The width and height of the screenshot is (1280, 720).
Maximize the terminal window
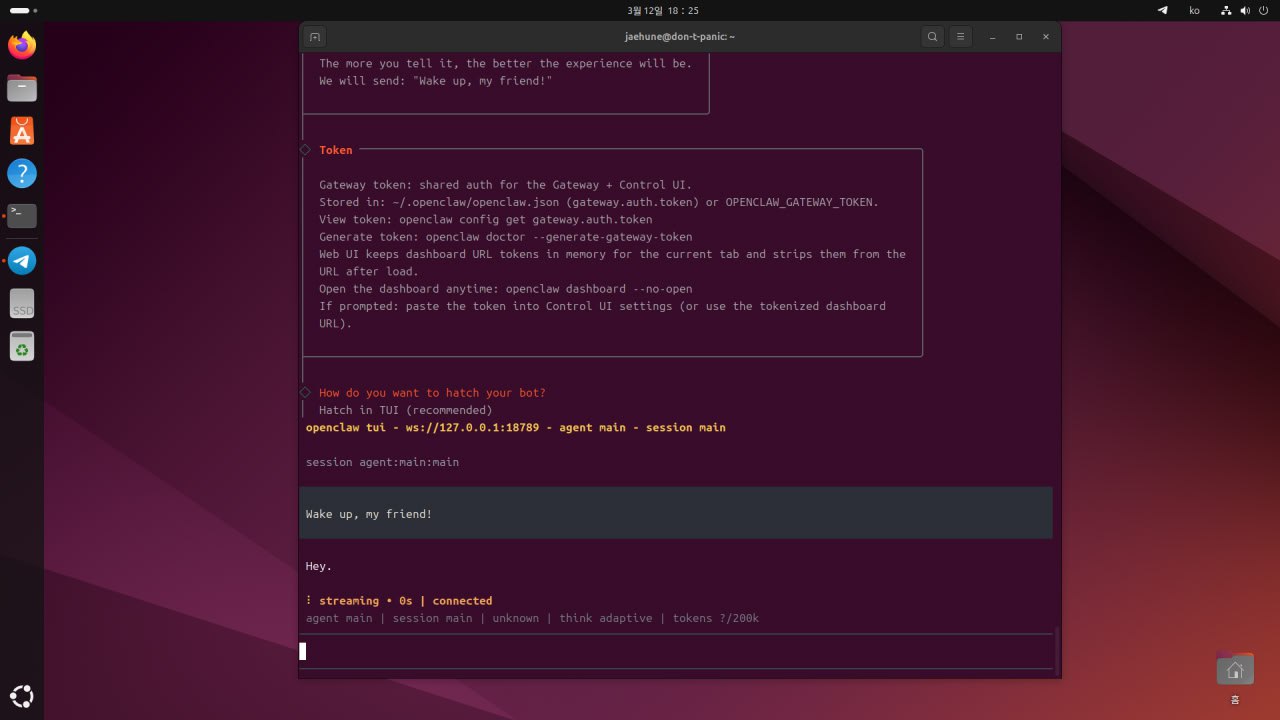[1019, 36]
